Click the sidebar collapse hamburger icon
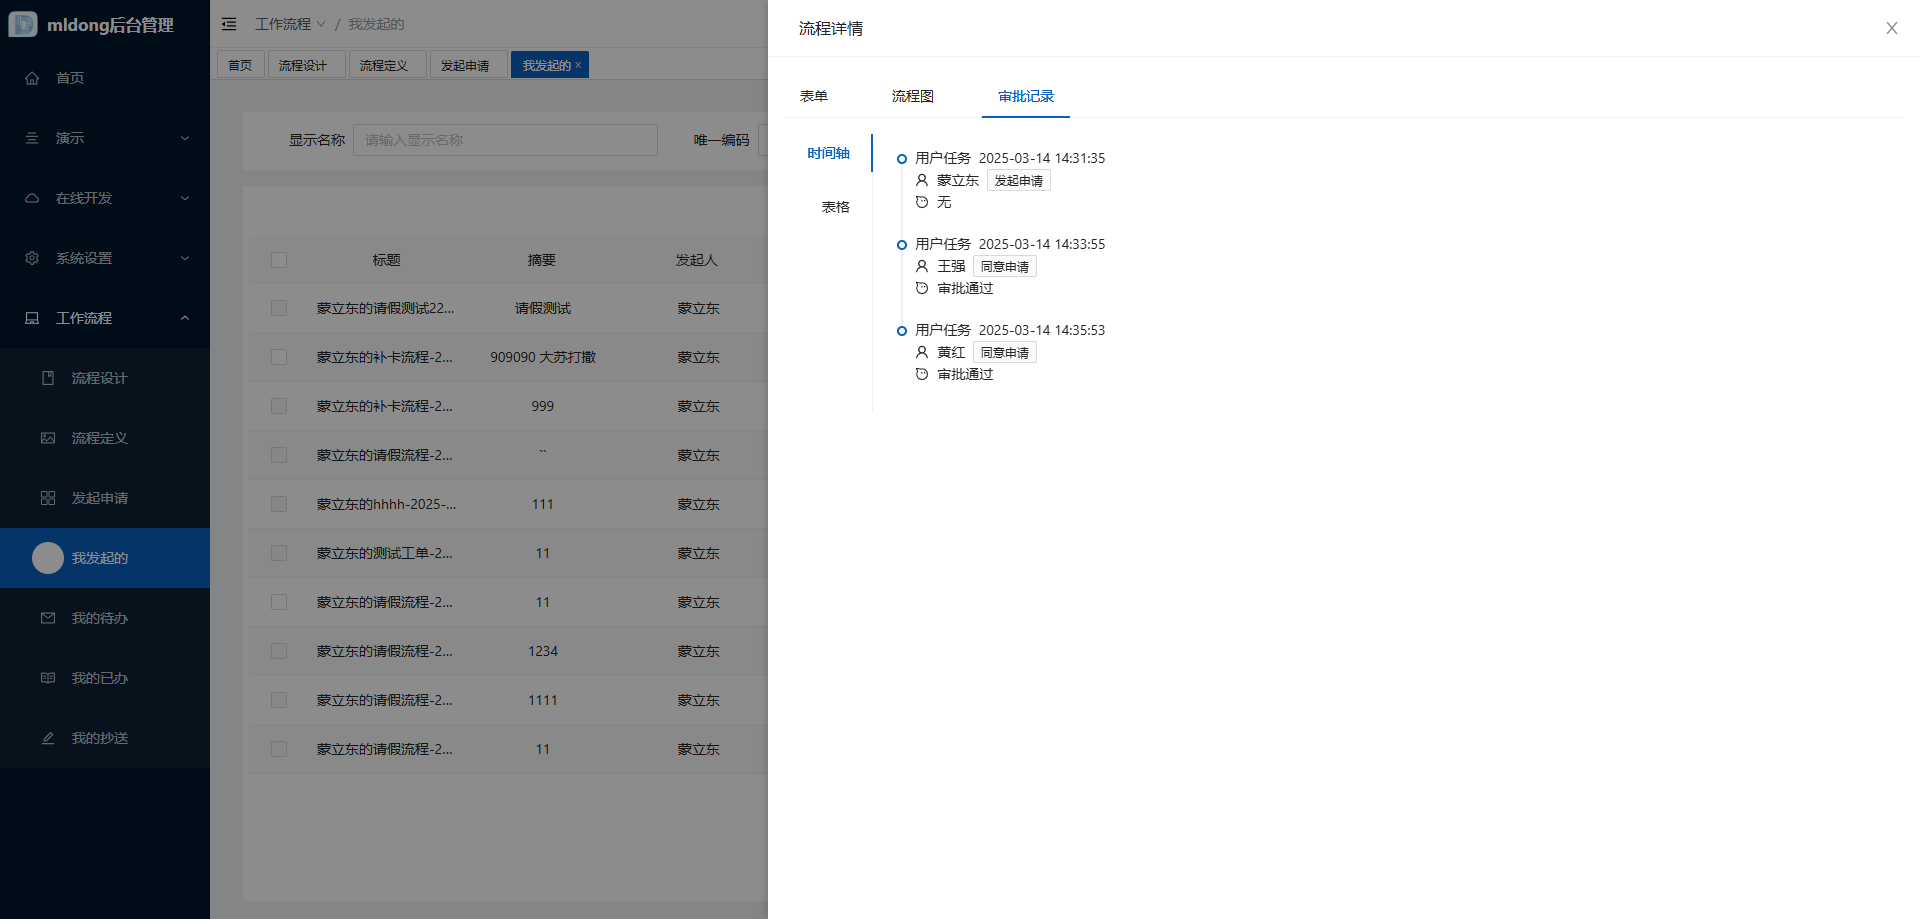This screenshot has width=1920, height=919. 229,24
